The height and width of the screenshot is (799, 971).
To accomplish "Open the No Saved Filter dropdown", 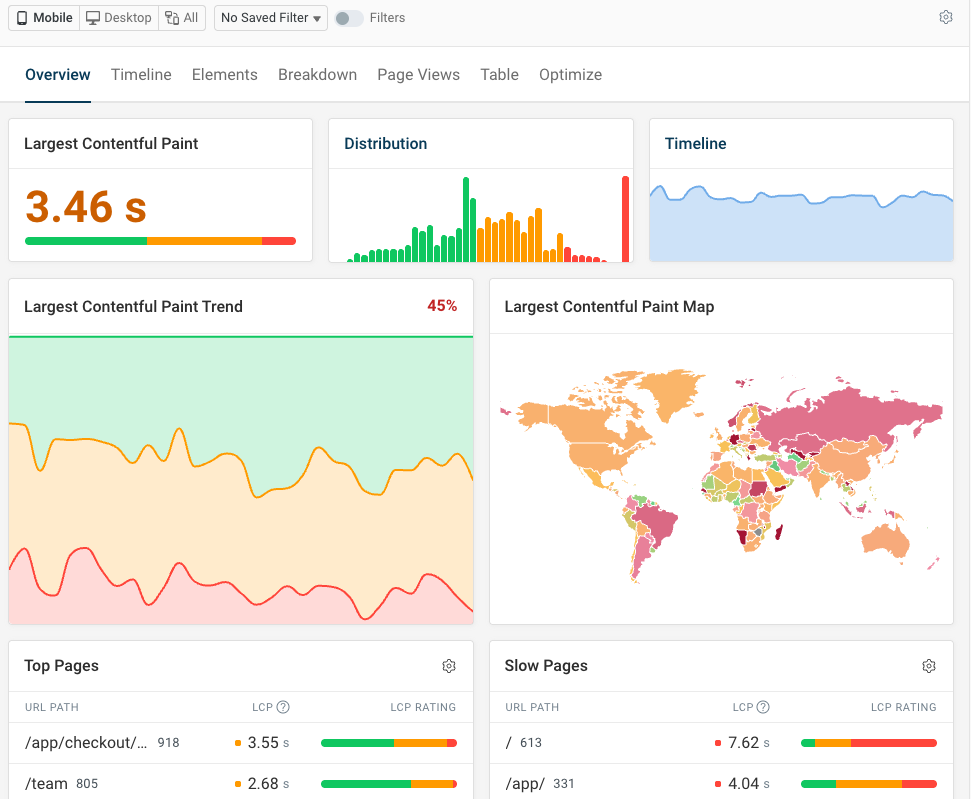I will click(264, 17).
